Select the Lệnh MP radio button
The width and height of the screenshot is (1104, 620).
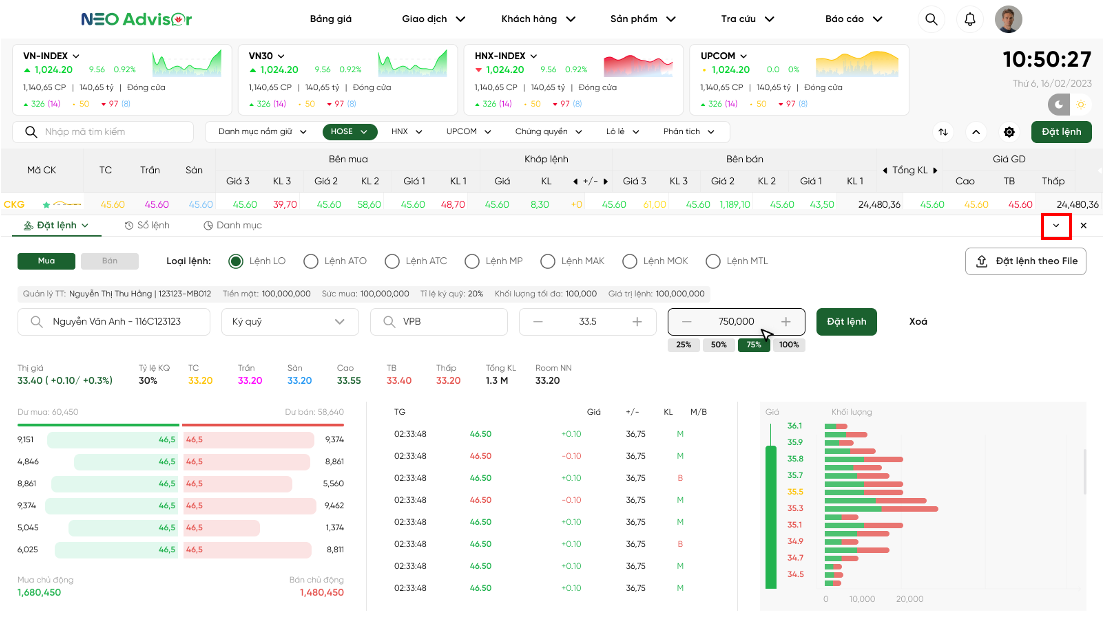click(x=472, y=261)
